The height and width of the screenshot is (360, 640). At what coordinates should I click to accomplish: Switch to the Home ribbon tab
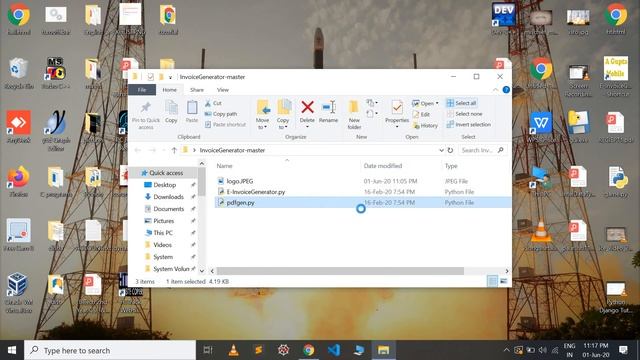coord(169,90)
